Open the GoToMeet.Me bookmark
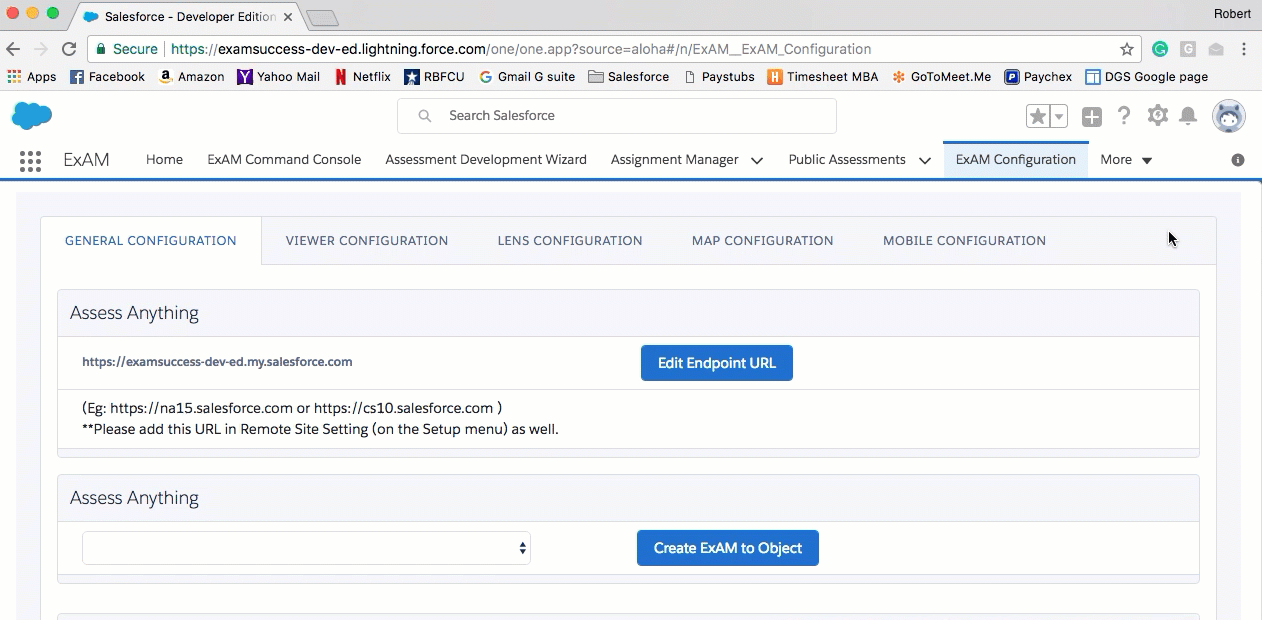 click(941, 77)
